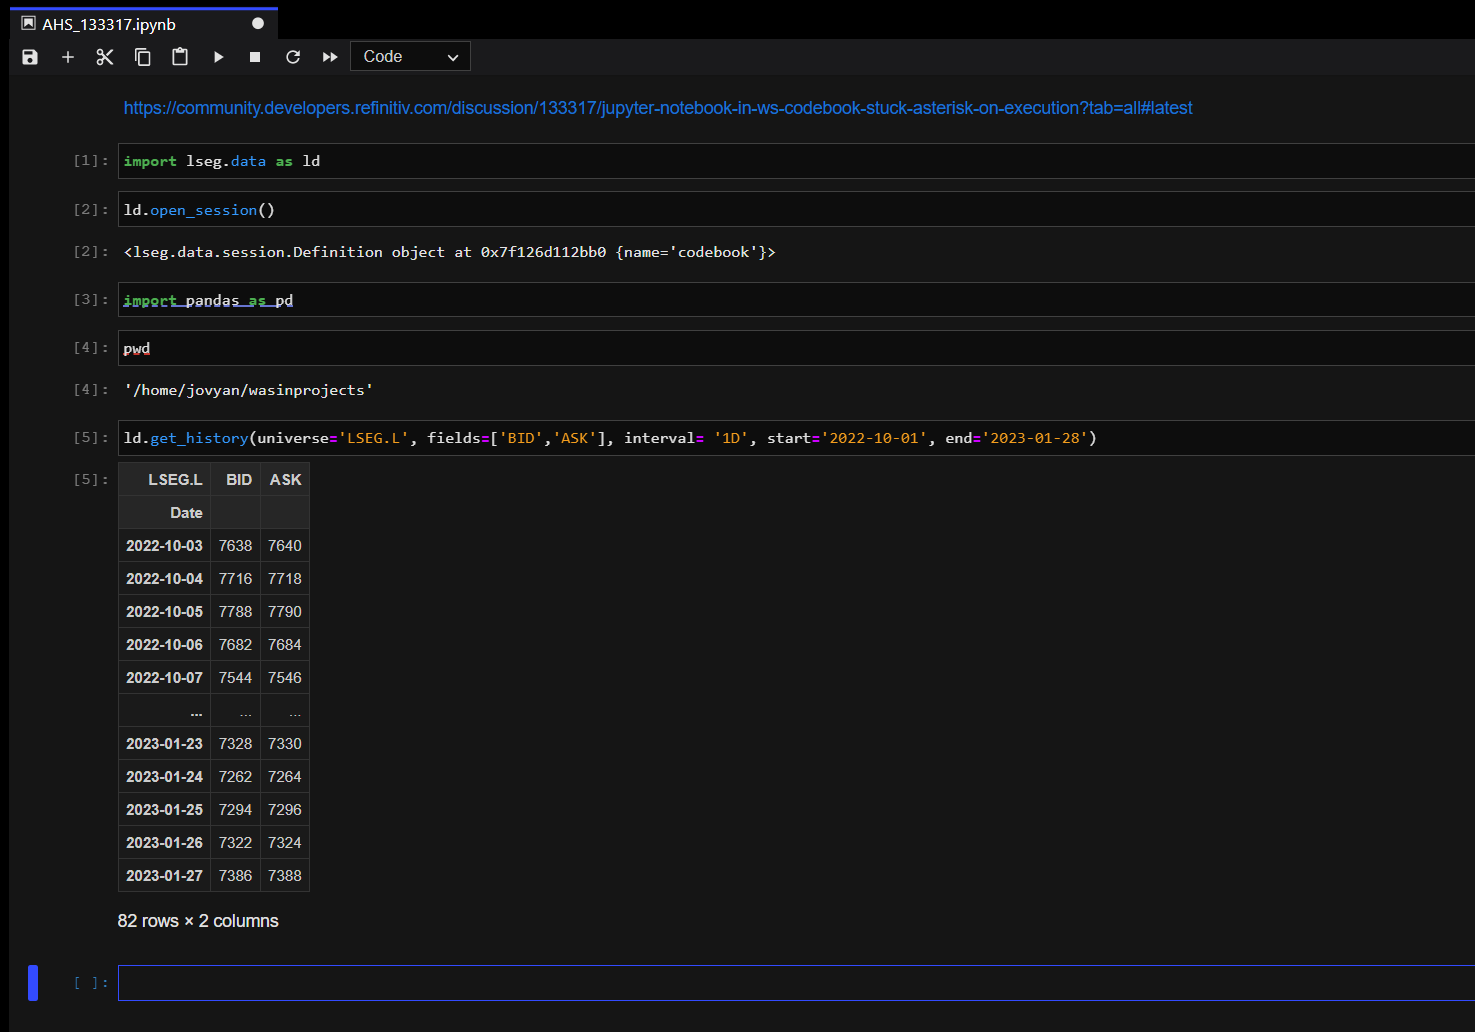Viewport: 1475px width, 1032px height.
Task: Run all cells with fast-forward icon
Action: (x=330, y=57)
